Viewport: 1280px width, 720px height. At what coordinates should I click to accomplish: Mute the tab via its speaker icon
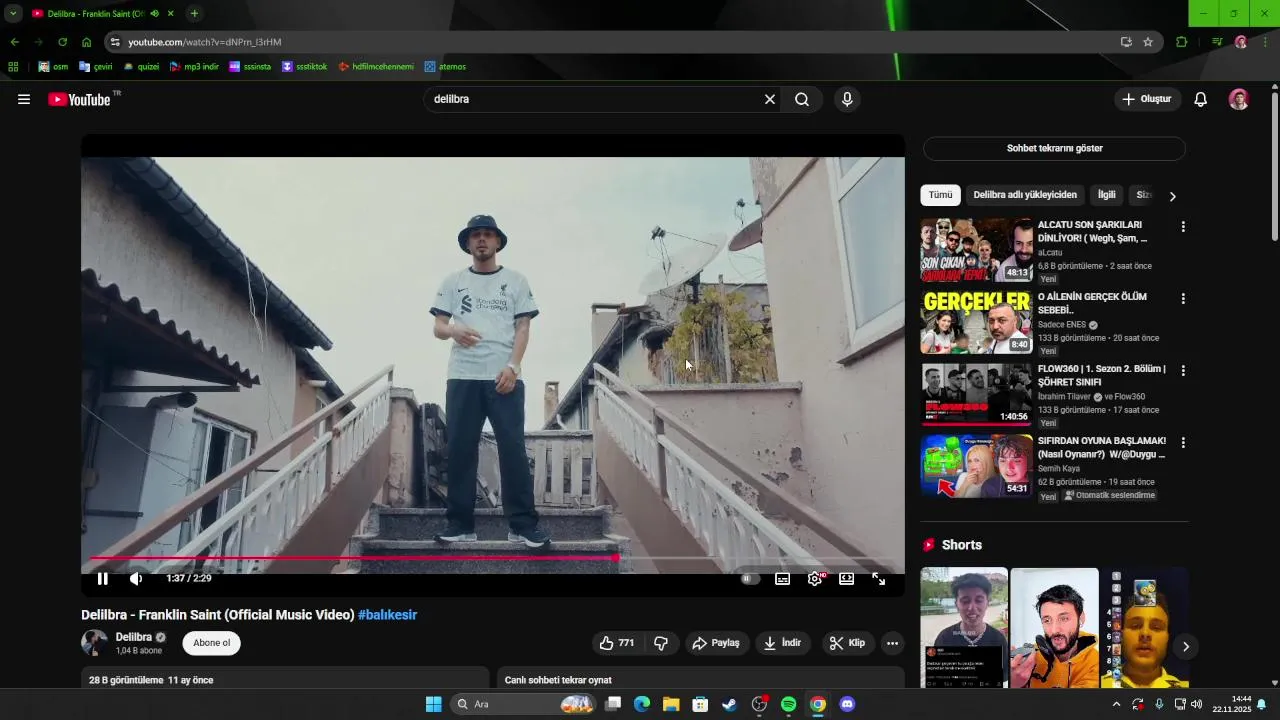[x=155, y=14]
